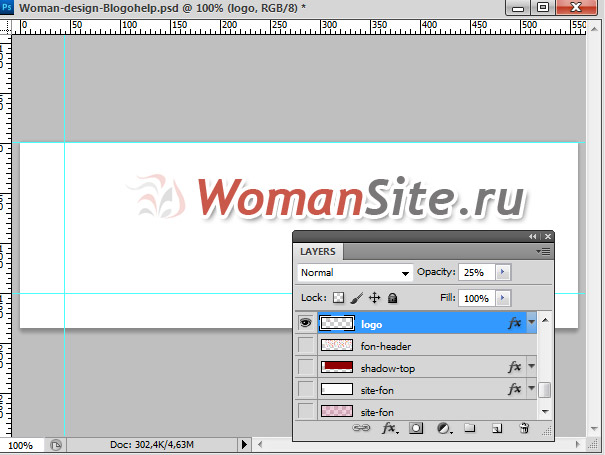Click the delete layer trash icon
This screenshot has height=455, width=605.
[524, 428]
